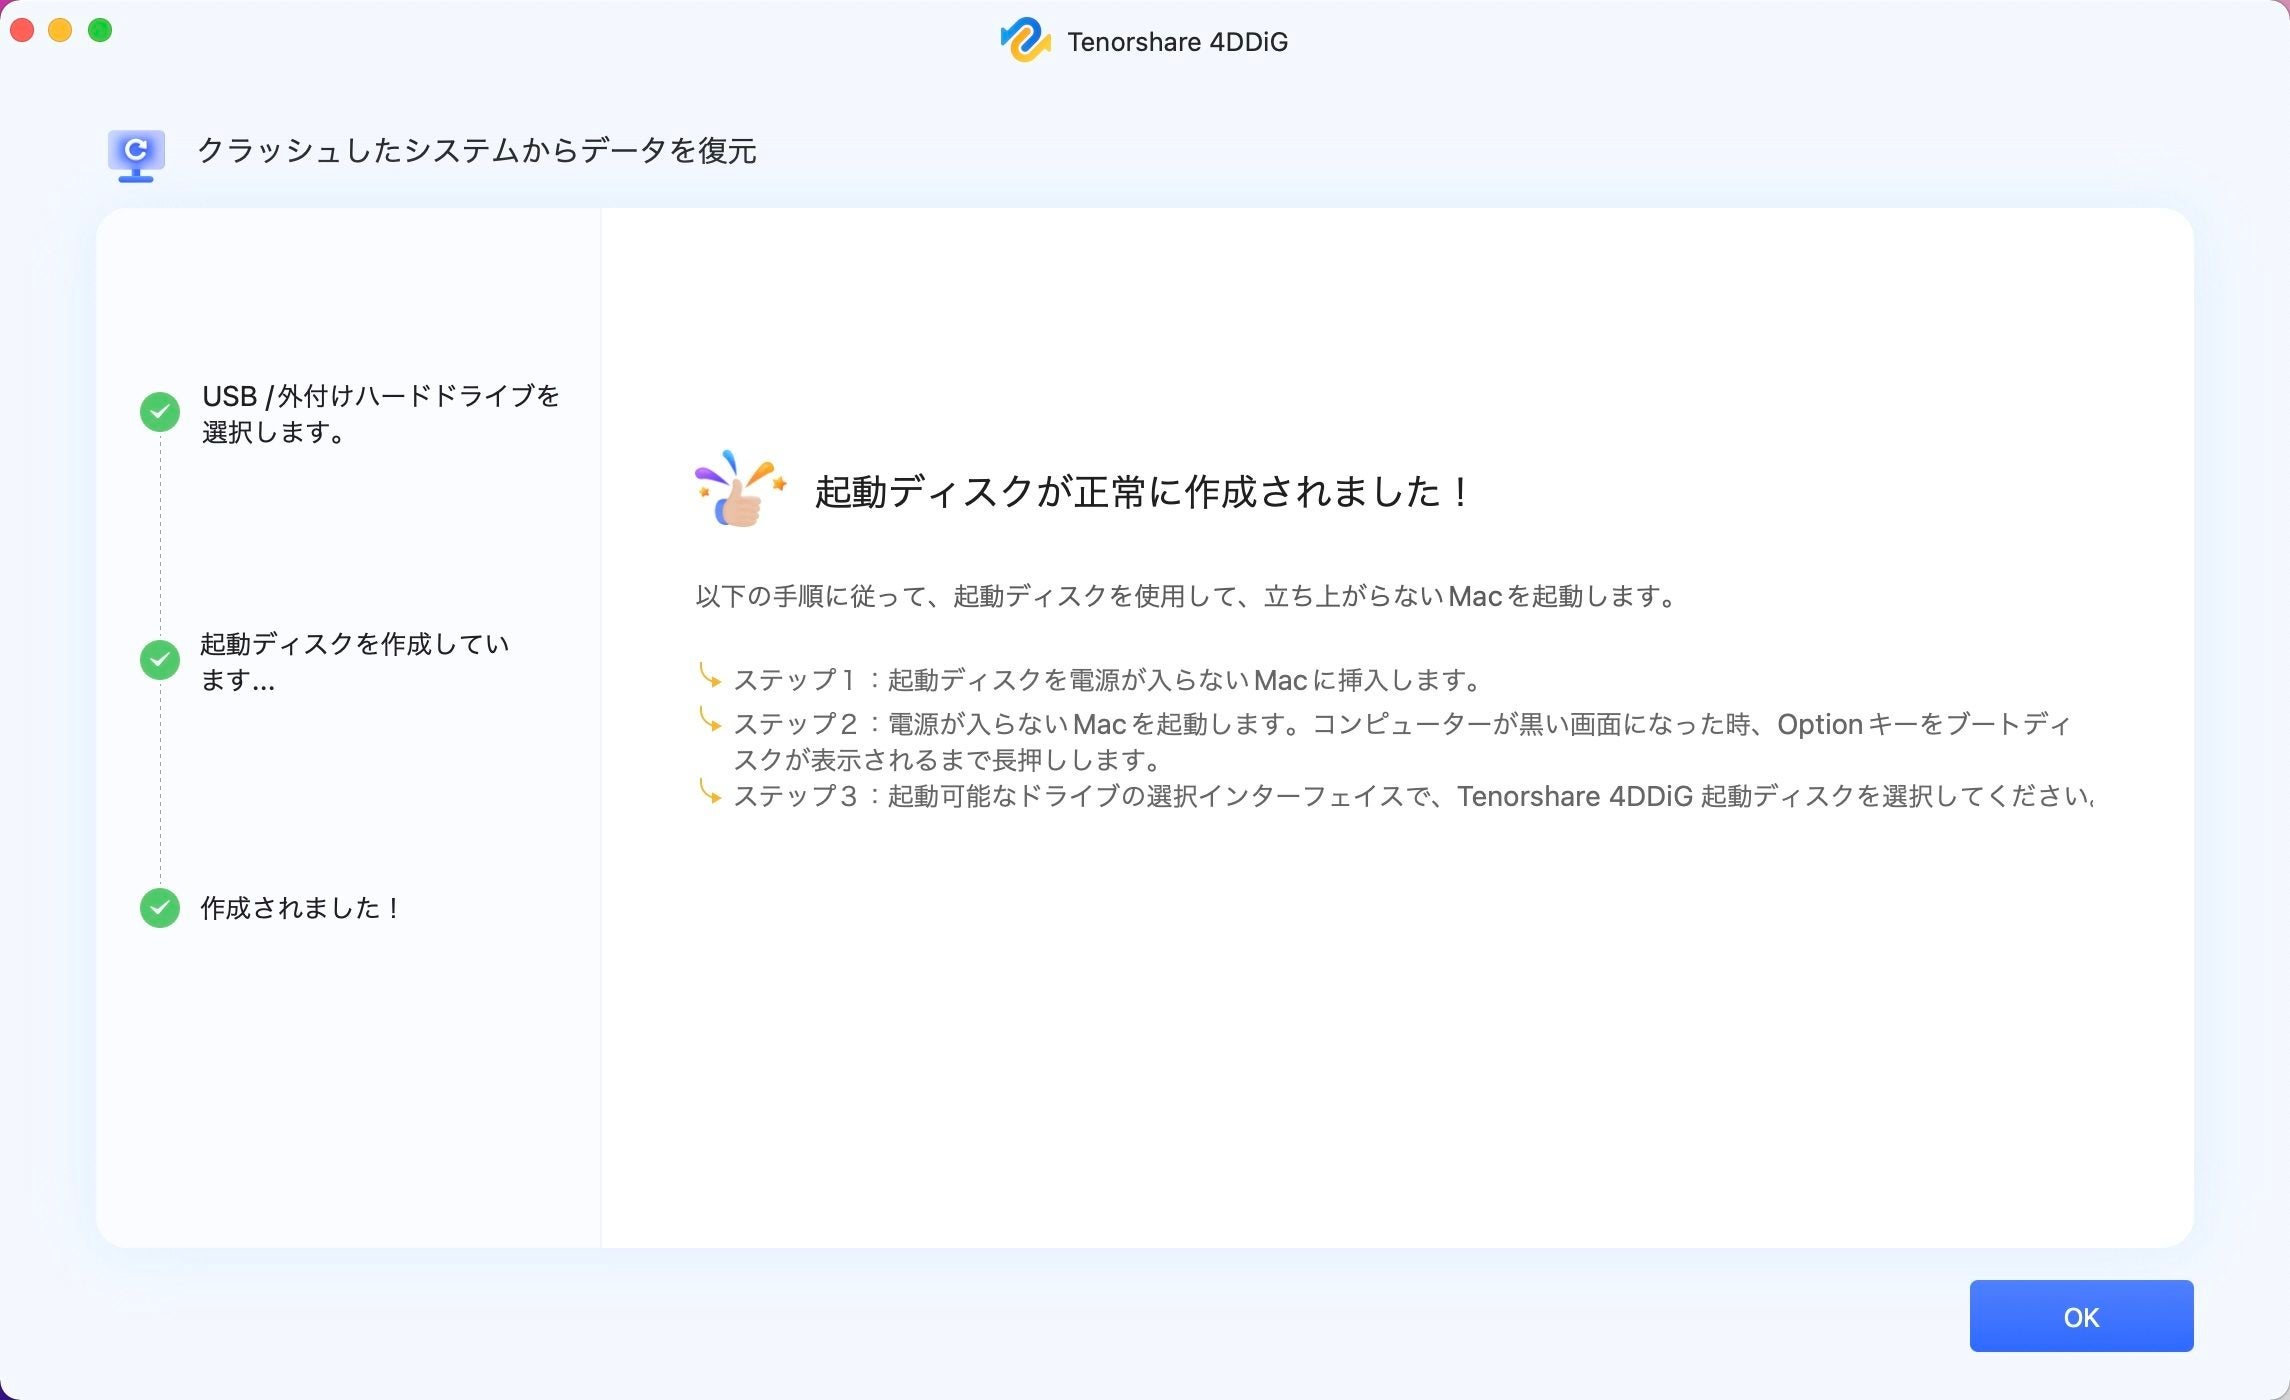Click the 起動ディスクが正常に作成されました heading
The width and height of the screenshot is (2290, 1400).
point(1142,492)
